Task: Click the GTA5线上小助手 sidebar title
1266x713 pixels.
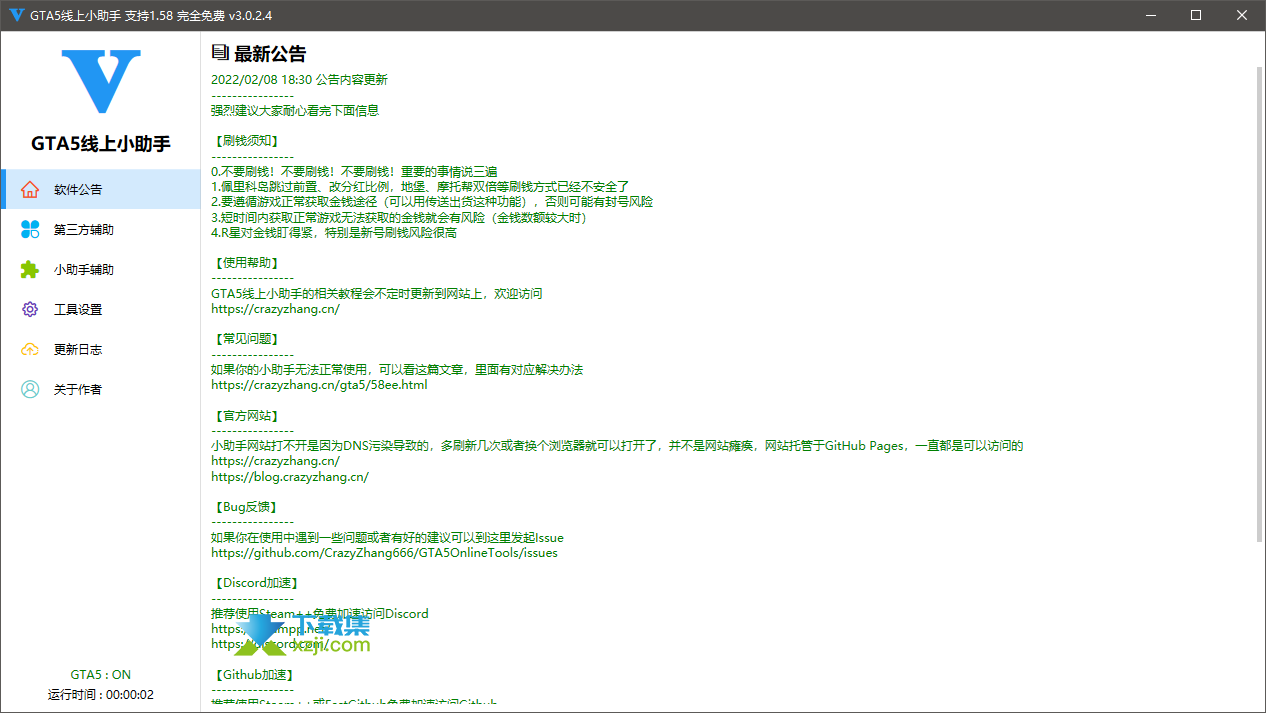Action: coord(101,144)
